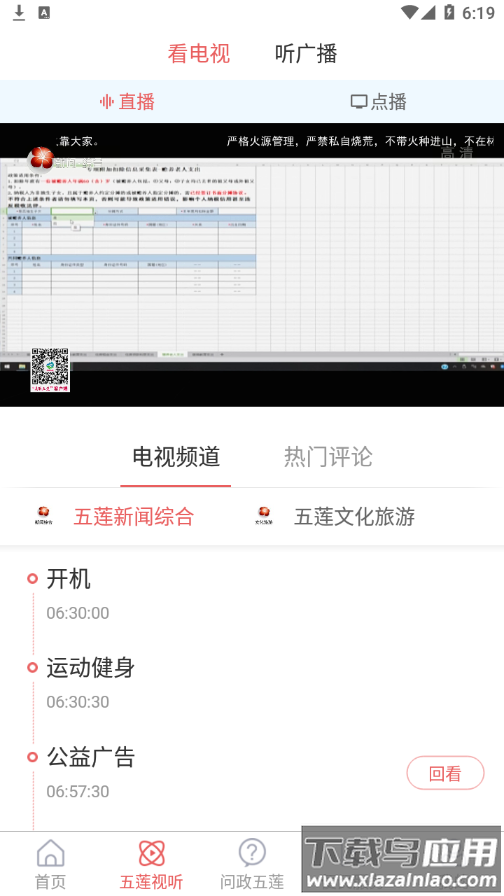504x896 pixels.
Task: Switch to 看电视 tab
Action: (x=198, y=54)
